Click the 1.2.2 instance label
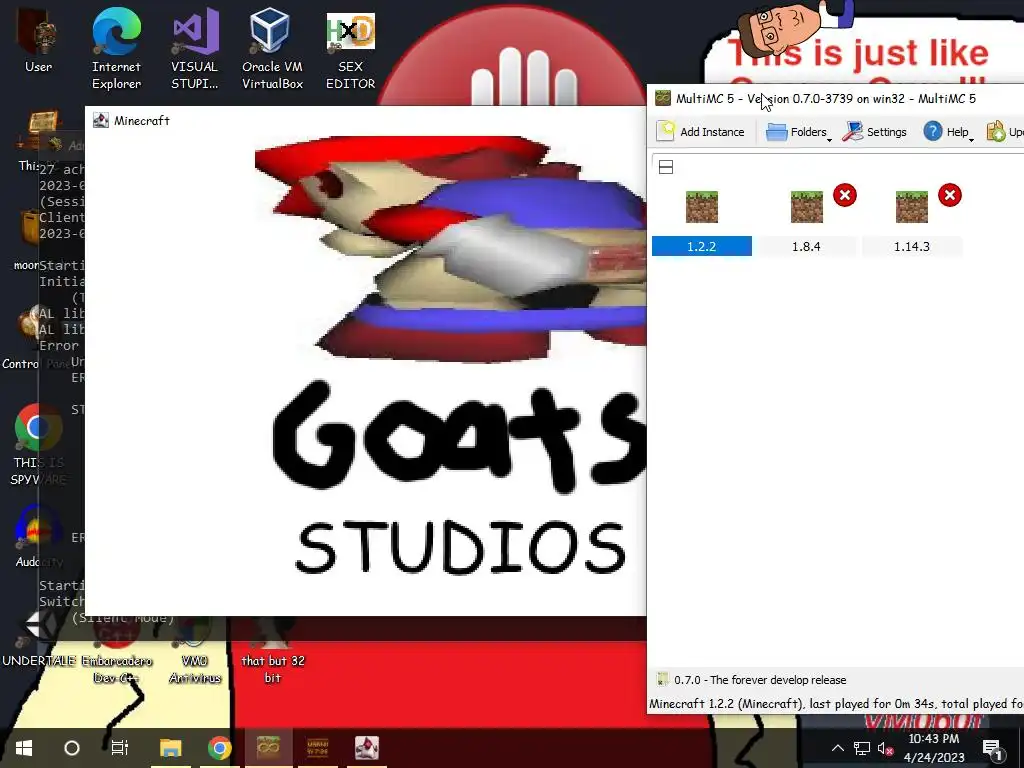This screenshot has height=768, width=1024. pyautogui.click(x=701, y=246)
